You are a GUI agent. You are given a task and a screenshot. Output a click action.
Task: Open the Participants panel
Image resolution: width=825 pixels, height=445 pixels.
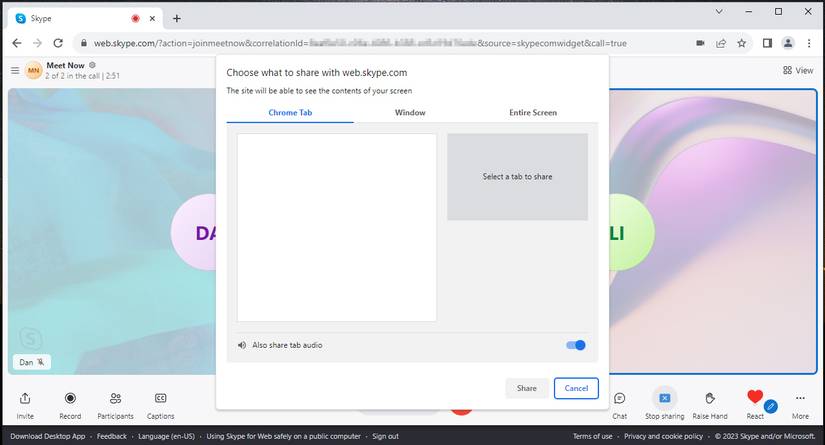(x=115, y=398)
